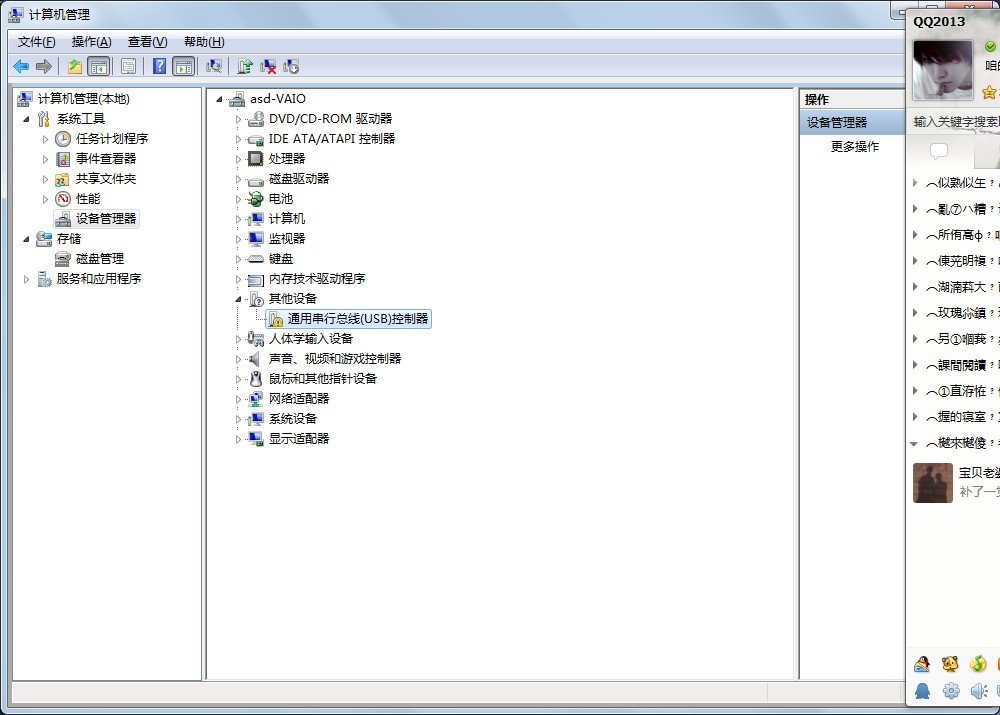This screenshot has height=715, width=1000.
Task: Open Help via blue question mark icon
Action: pos(159,66)
